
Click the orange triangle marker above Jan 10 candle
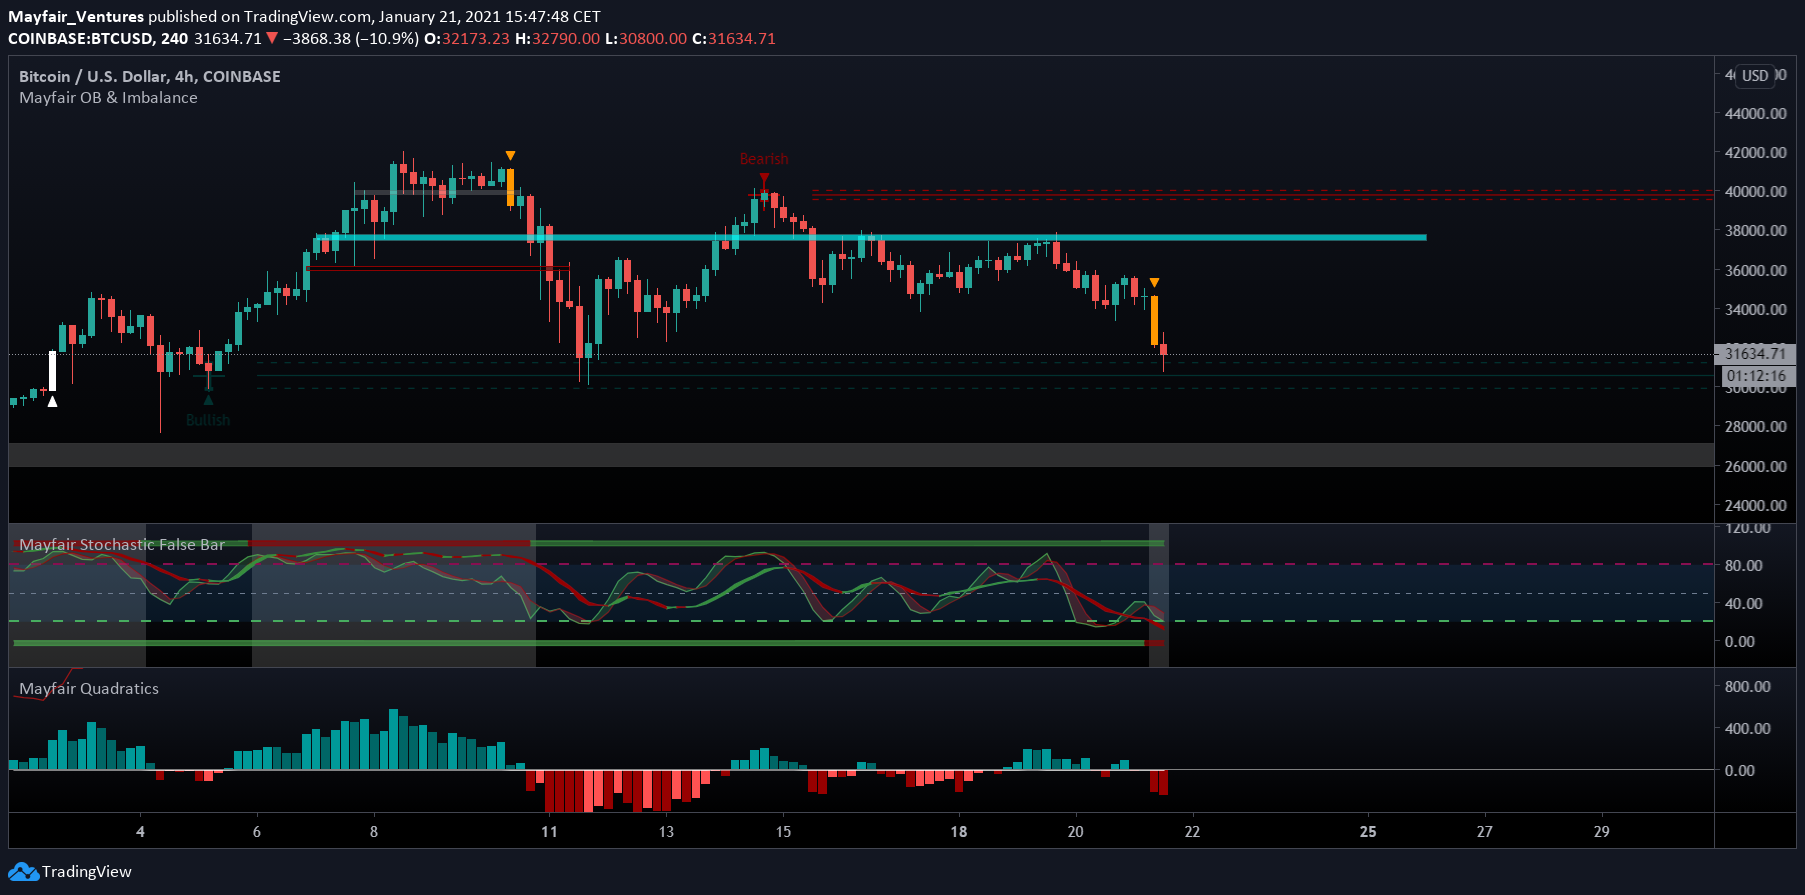[510, 156]
